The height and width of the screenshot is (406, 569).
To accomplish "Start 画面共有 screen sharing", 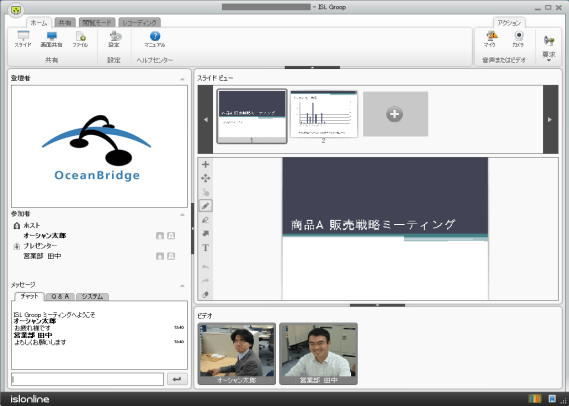I will (x=52, y=39).
